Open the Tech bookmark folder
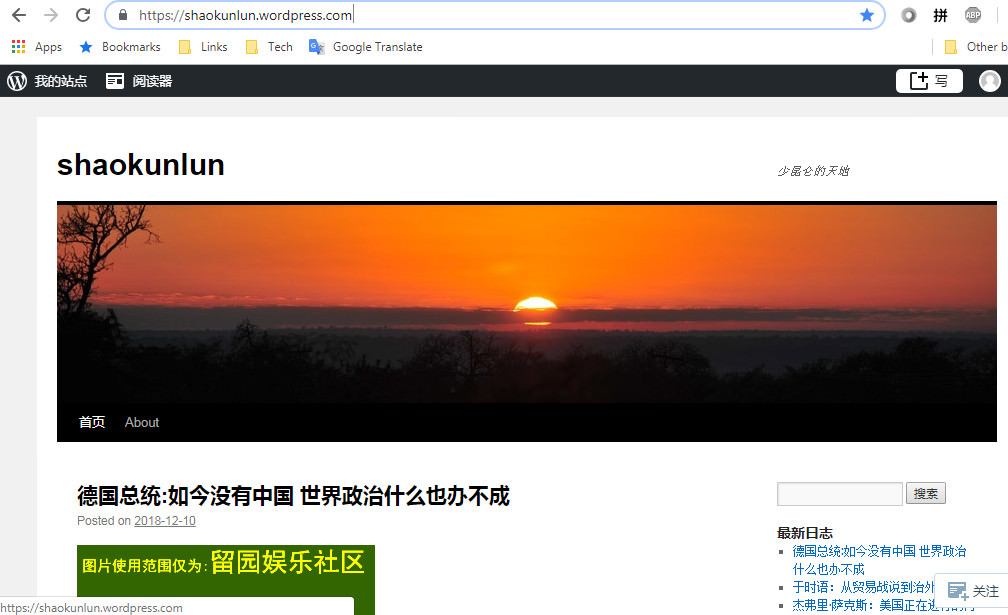Screen dimensions: 1008x615 coord(269,47)
